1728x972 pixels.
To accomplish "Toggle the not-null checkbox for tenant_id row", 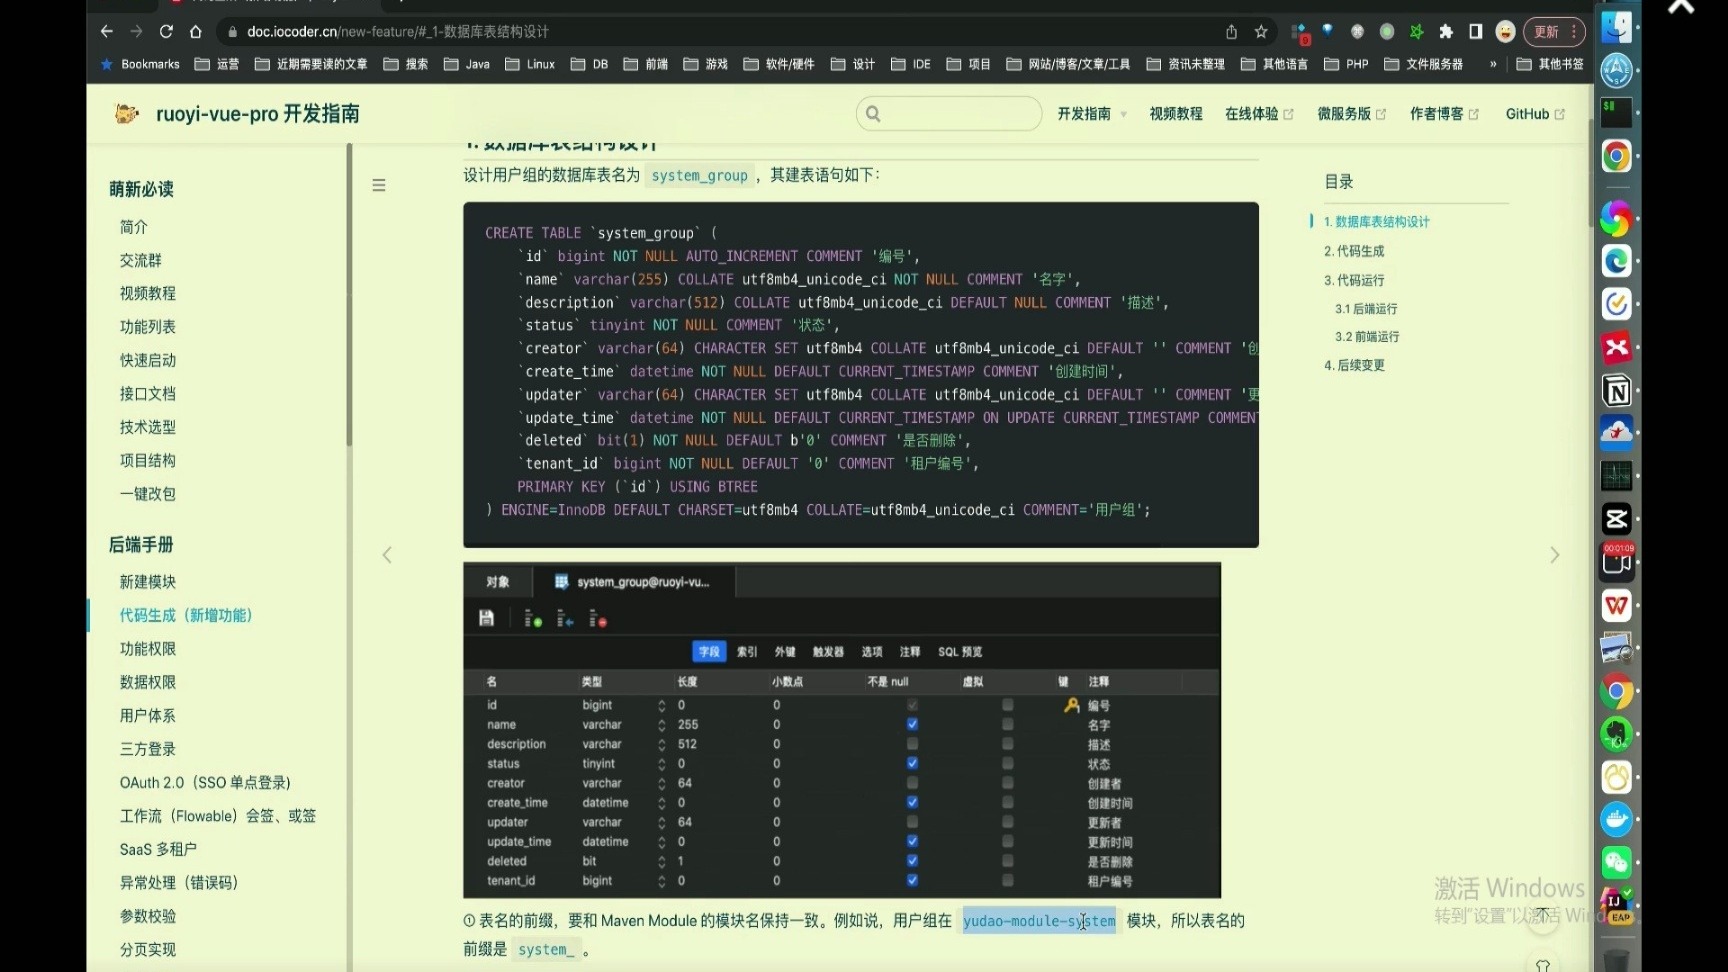I will point(912,880).
